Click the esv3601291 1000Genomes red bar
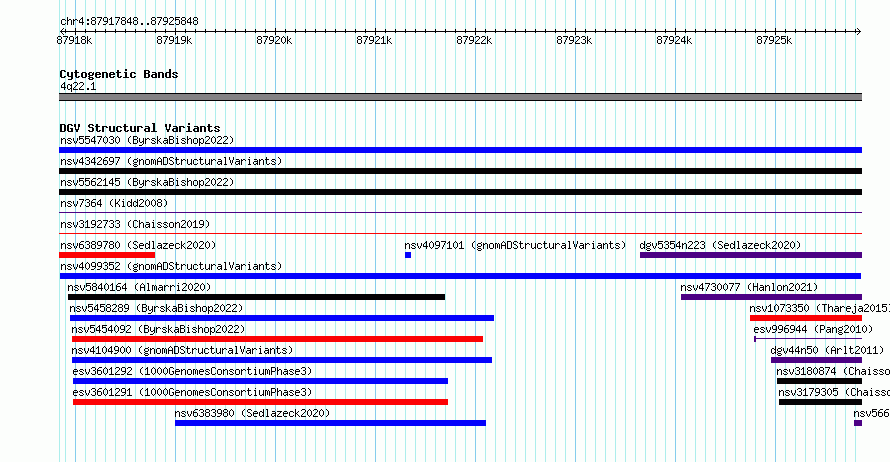The height and width of the screenshot is (462, 890). pos(260,402)
